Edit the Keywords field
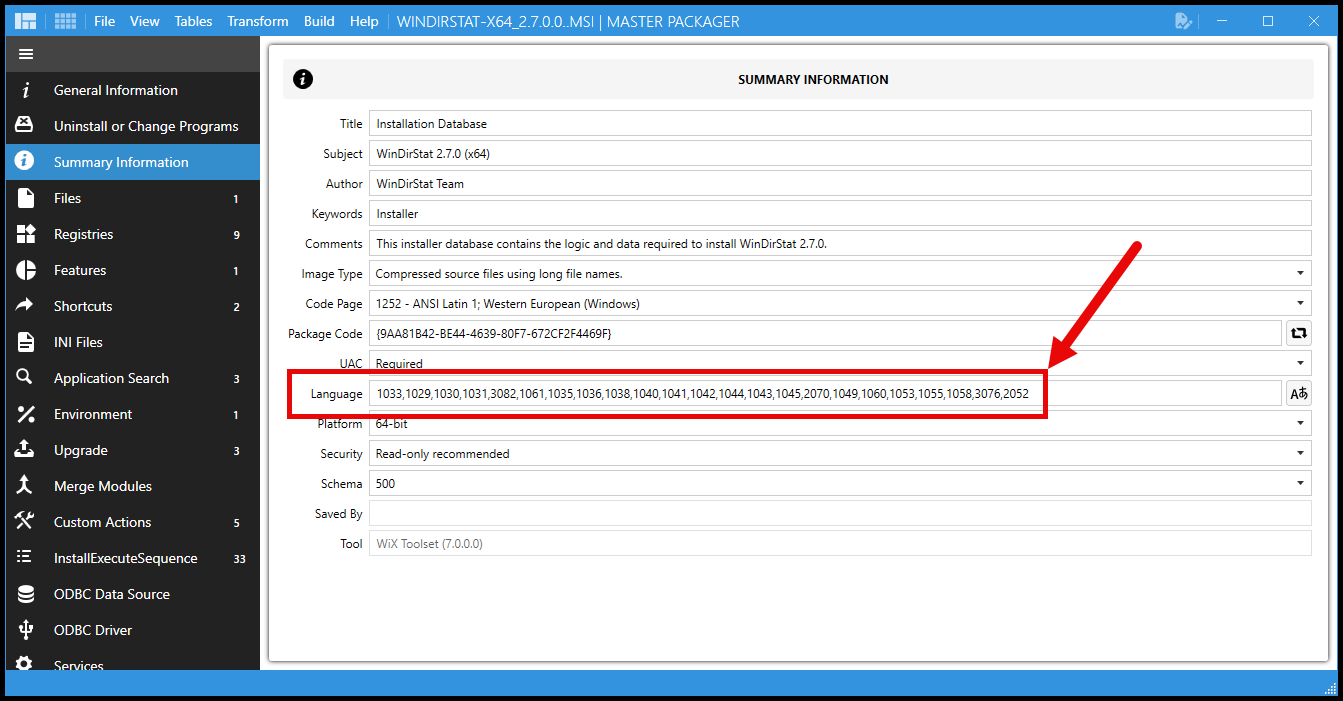Screen dimensions: 1343x701 point(840,213)
